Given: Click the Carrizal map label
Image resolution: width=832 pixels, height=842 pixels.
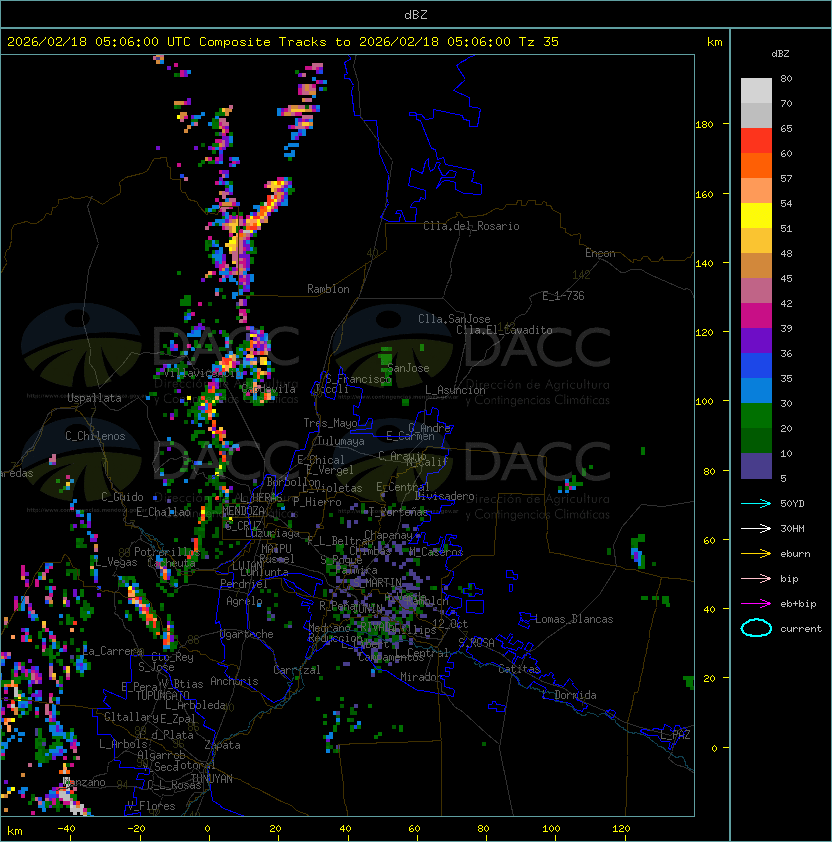Looking at the screenshot, I should 296,670.
